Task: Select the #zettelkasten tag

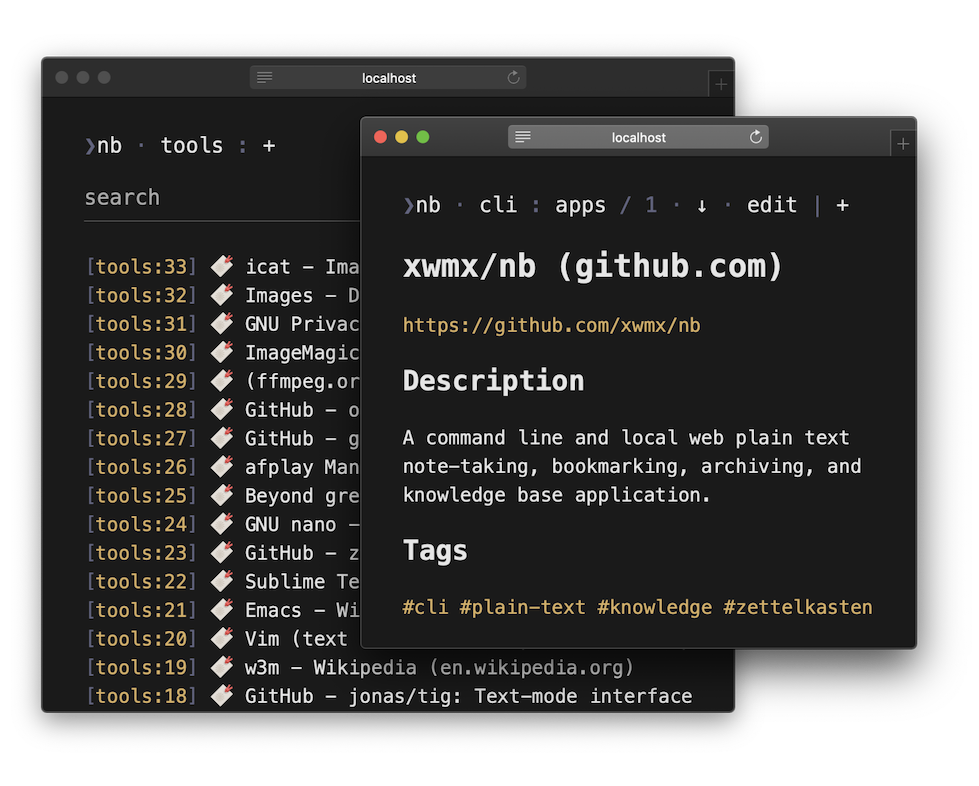Action: [x=797, y=607]
